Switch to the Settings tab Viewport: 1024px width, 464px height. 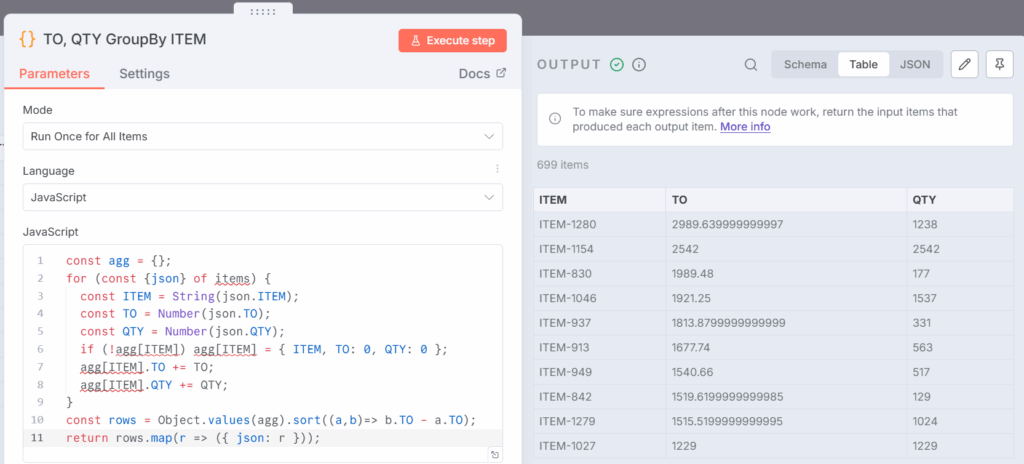[144, 74]
